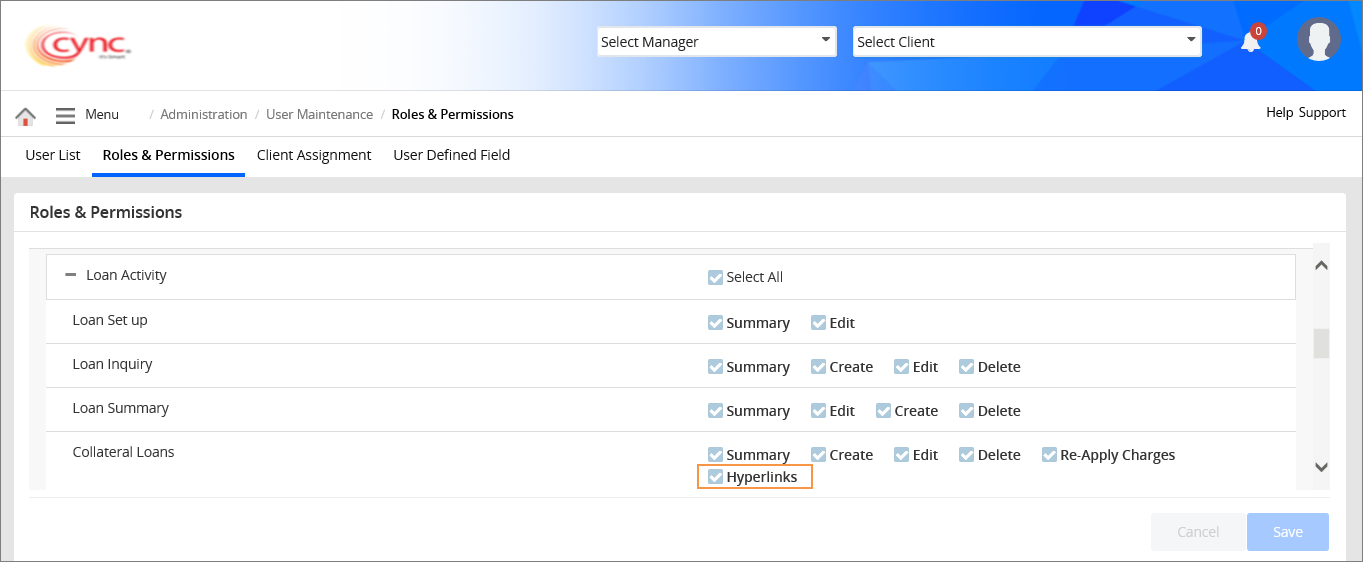
Task: Open the Select Client dropdown
Action: [x=1026, y=42]
